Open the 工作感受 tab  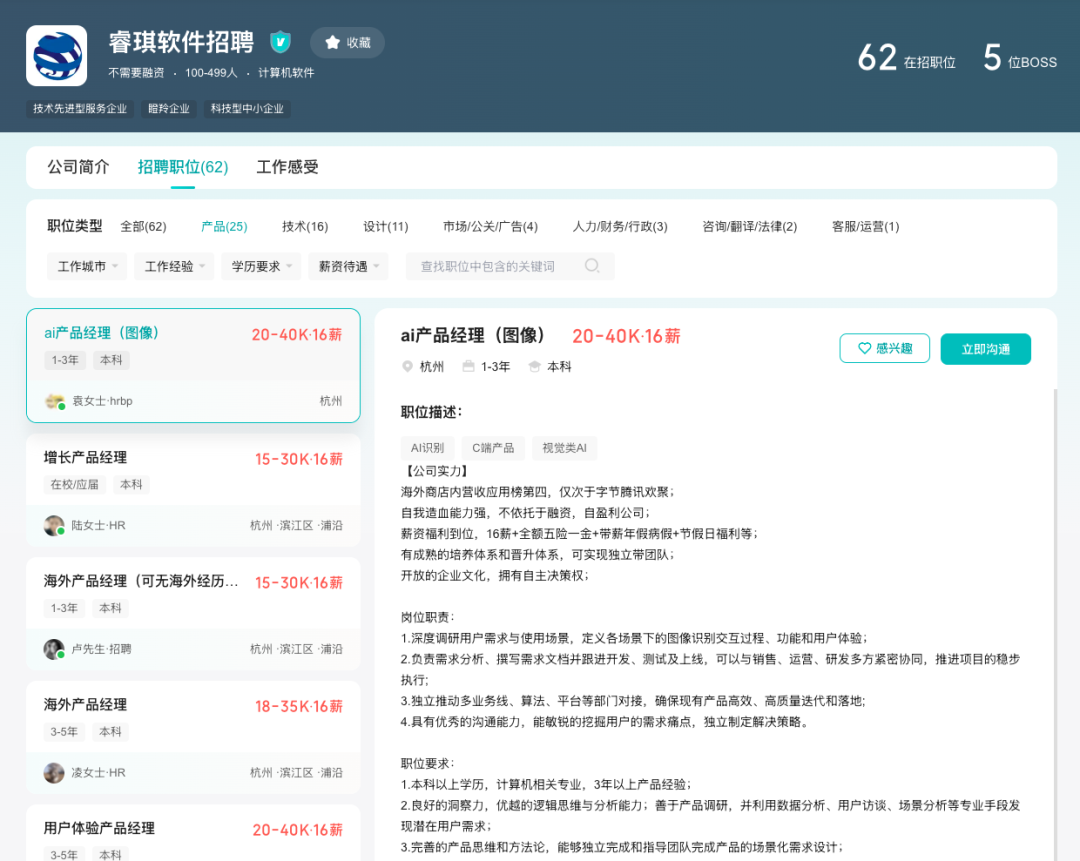[287, 167]
